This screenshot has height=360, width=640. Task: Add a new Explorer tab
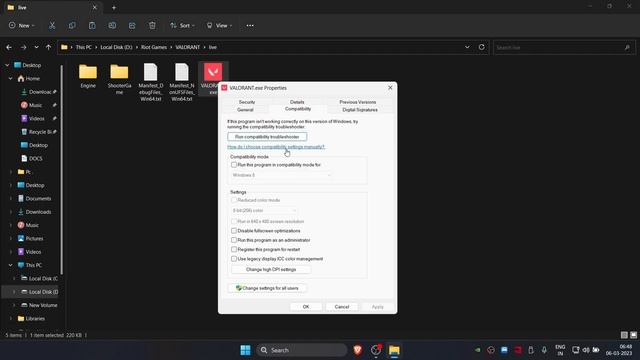click(114, 7)
